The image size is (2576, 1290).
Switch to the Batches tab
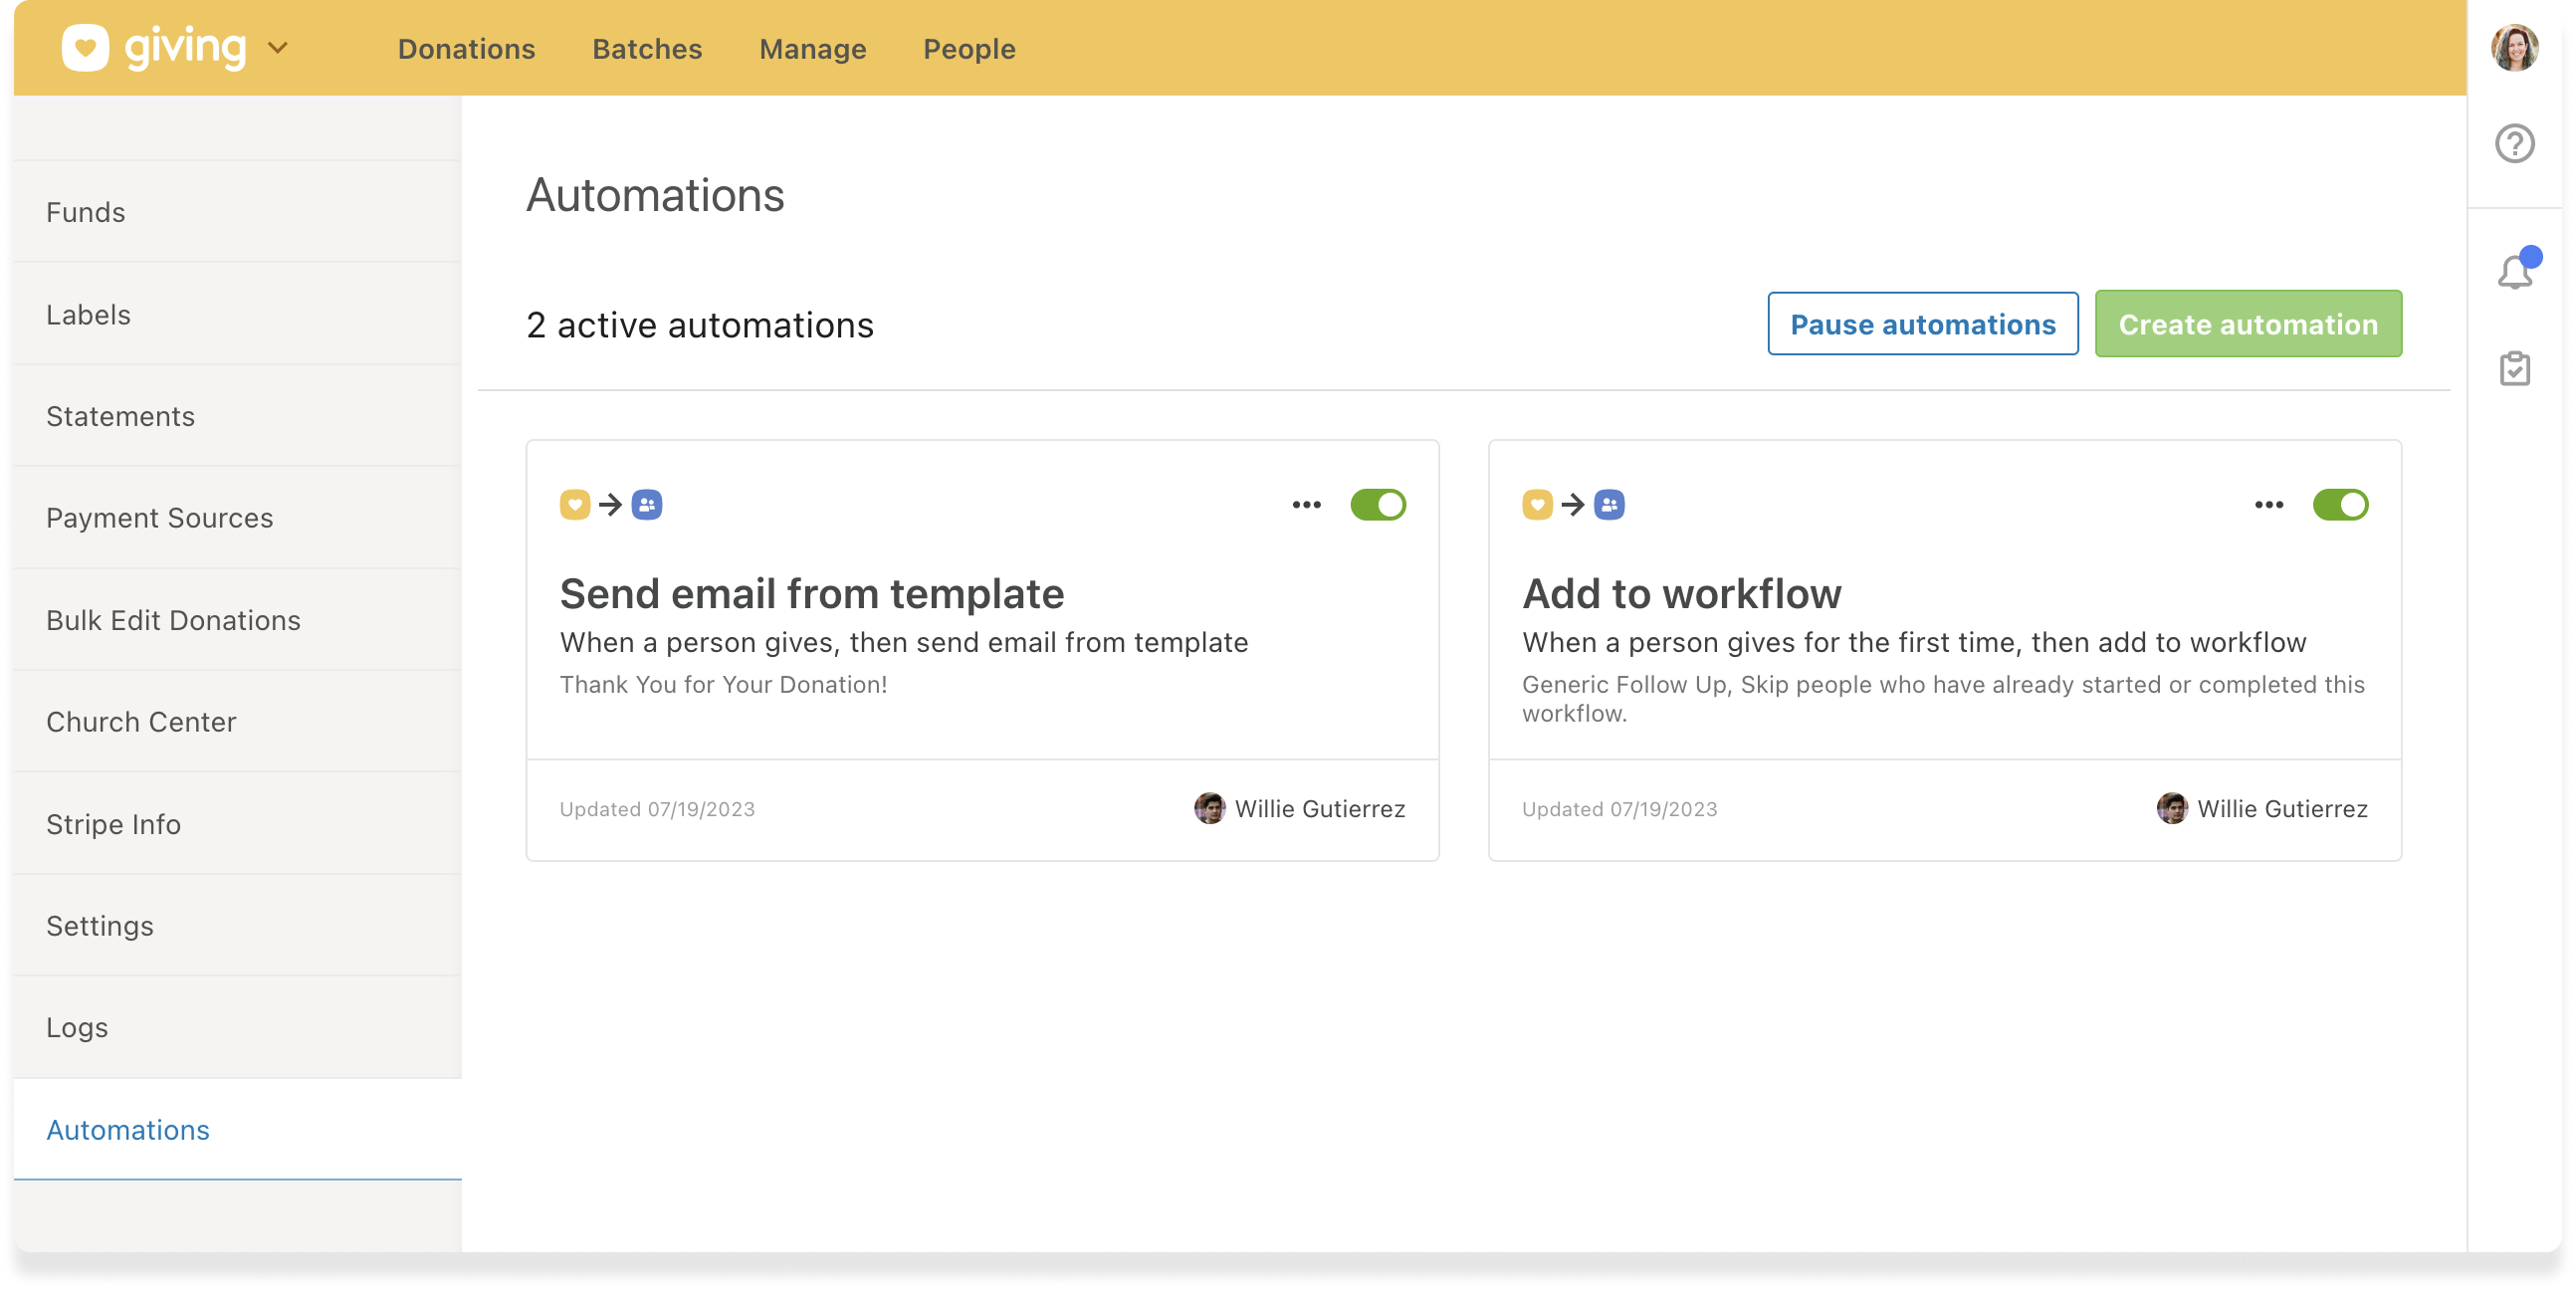tap(646, 48)
